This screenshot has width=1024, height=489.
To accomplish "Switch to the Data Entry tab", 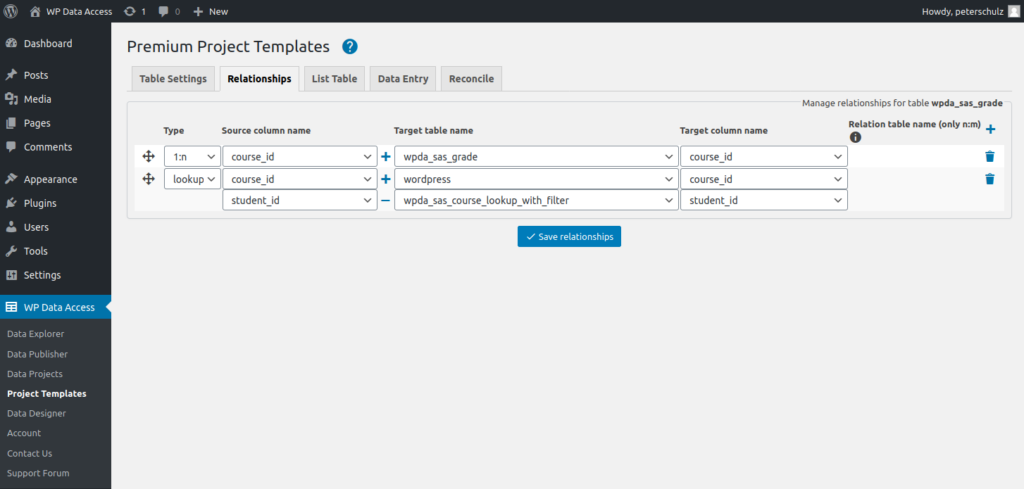I will tap(403, 79).
